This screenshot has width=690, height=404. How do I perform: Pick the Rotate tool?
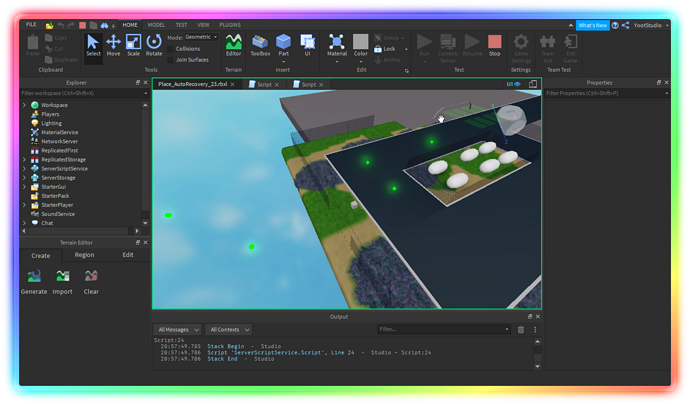click(x=154, y=45)
